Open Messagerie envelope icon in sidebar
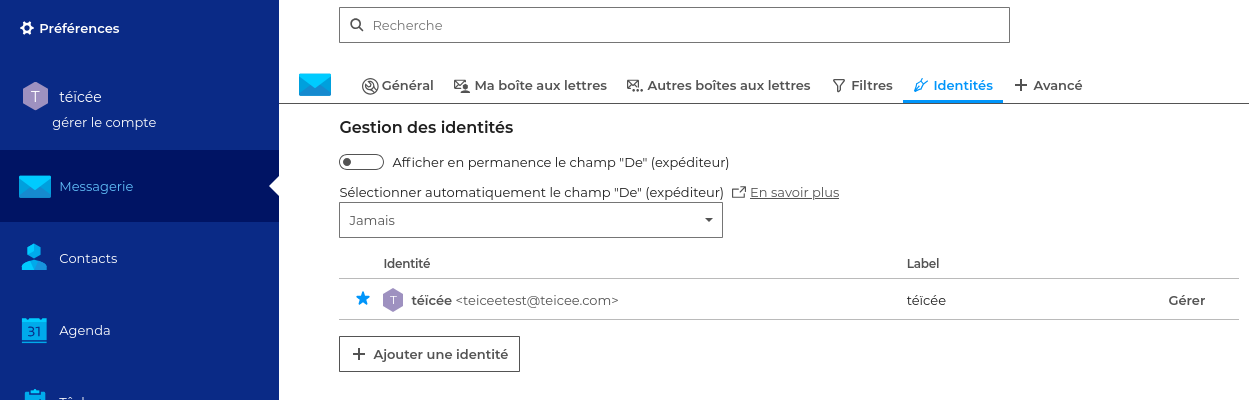The height and width of the screenshot is (400, 1249). coord(35,186)
